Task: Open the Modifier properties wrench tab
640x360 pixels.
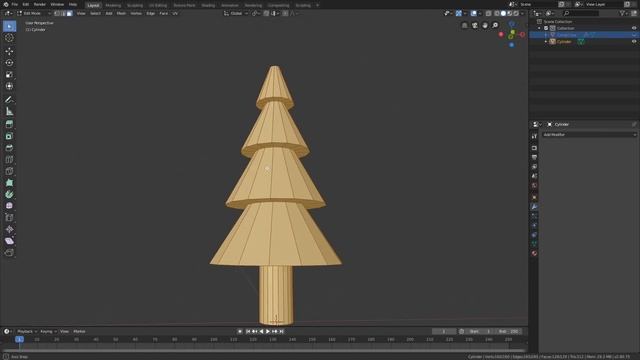Action: tap(534, 207)
